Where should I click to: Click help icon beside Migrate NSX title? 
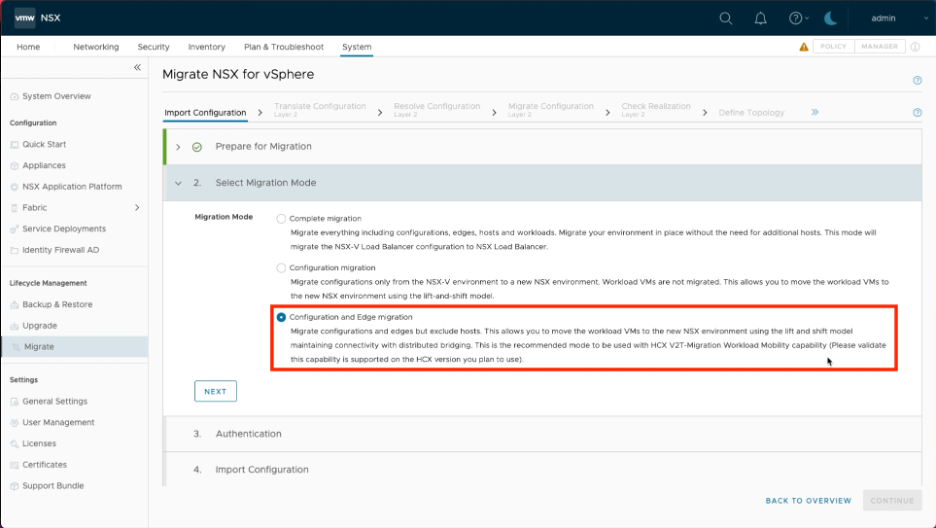point(917,80)
